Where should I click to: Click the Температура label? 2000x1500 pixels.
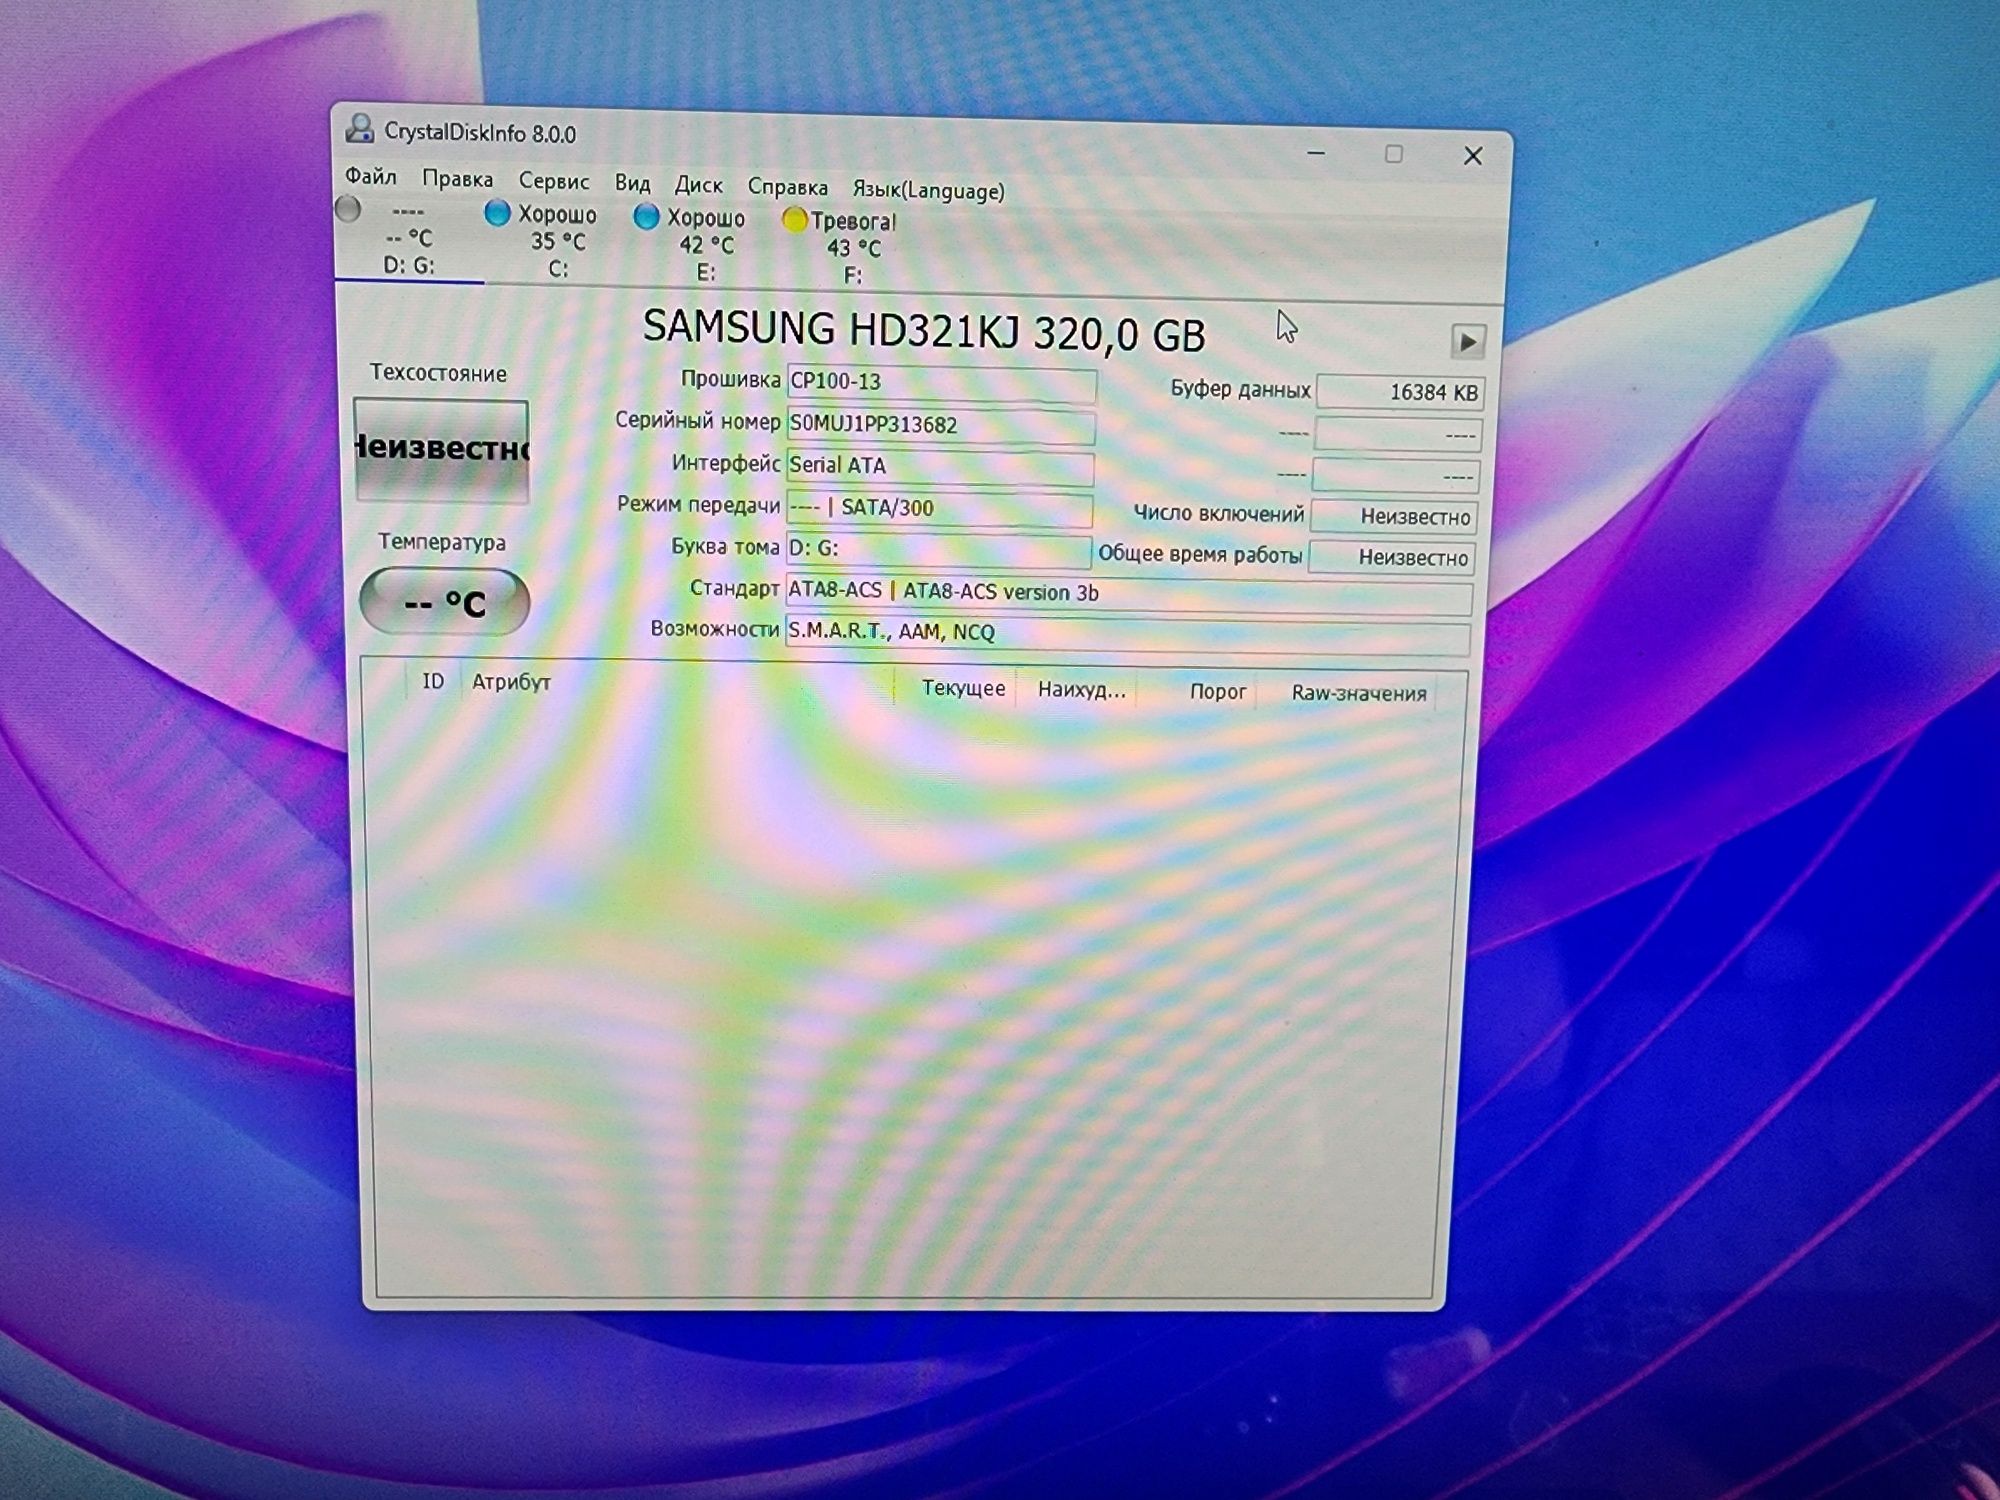(441, 543)
